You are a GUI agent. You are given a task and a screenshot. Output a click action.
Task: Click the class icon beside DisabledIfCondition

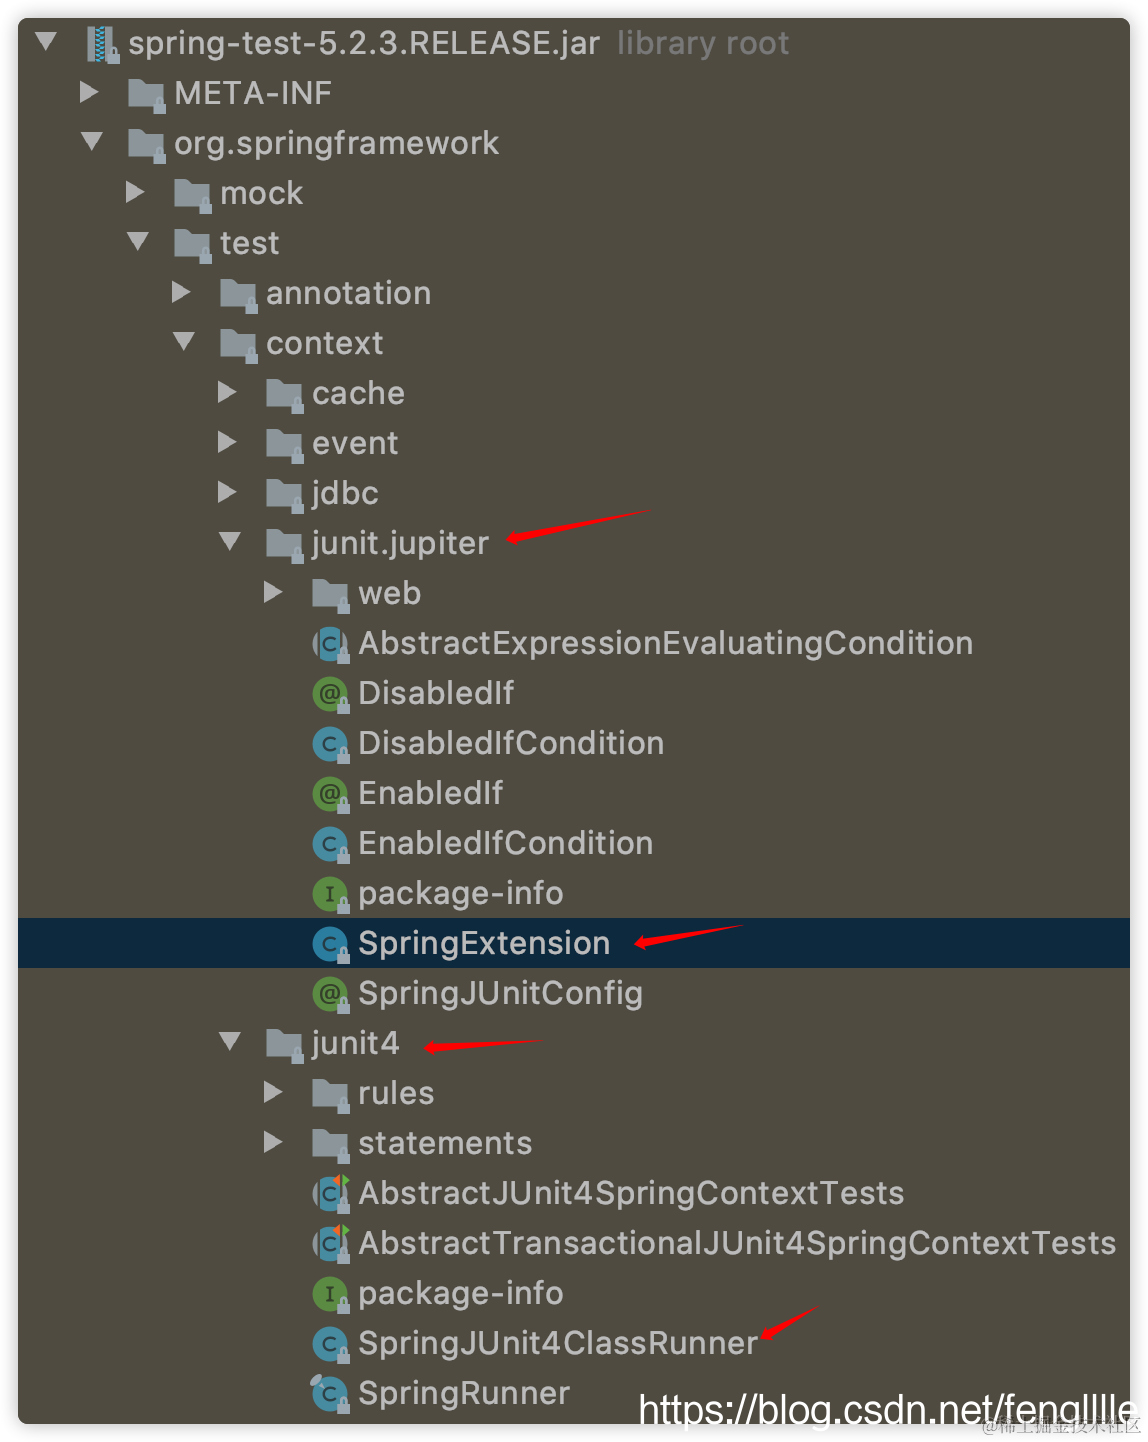330,744
